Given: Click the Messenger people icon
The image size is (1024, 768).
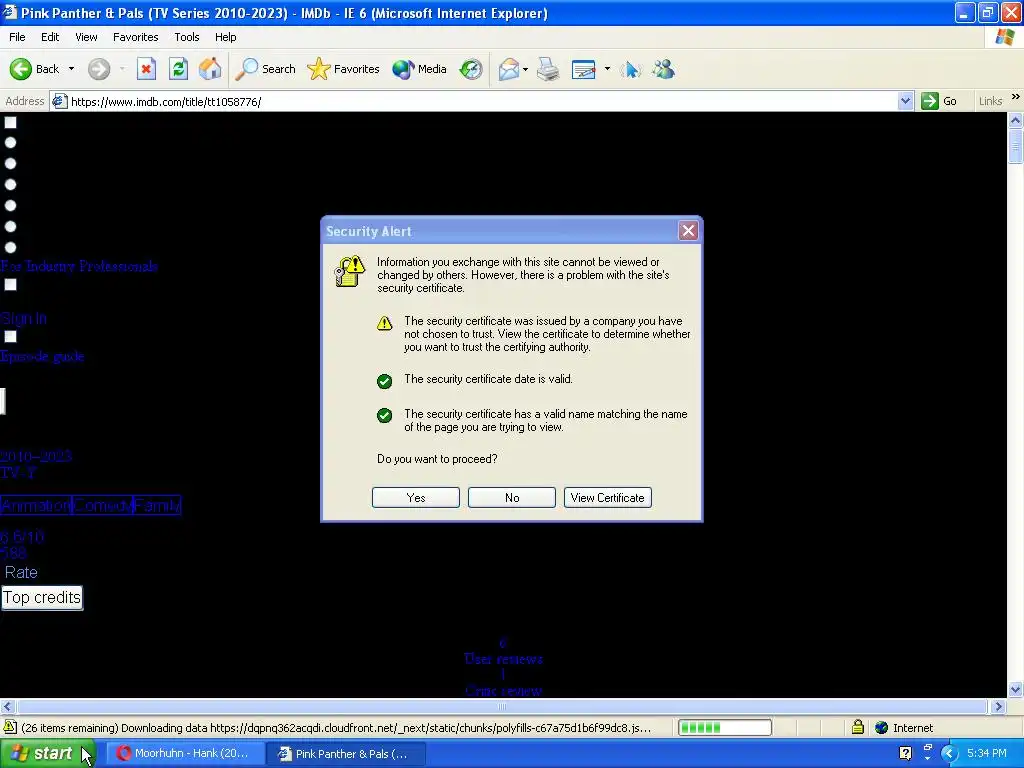Looking at the screenshot, I should (x=664, y=69).
